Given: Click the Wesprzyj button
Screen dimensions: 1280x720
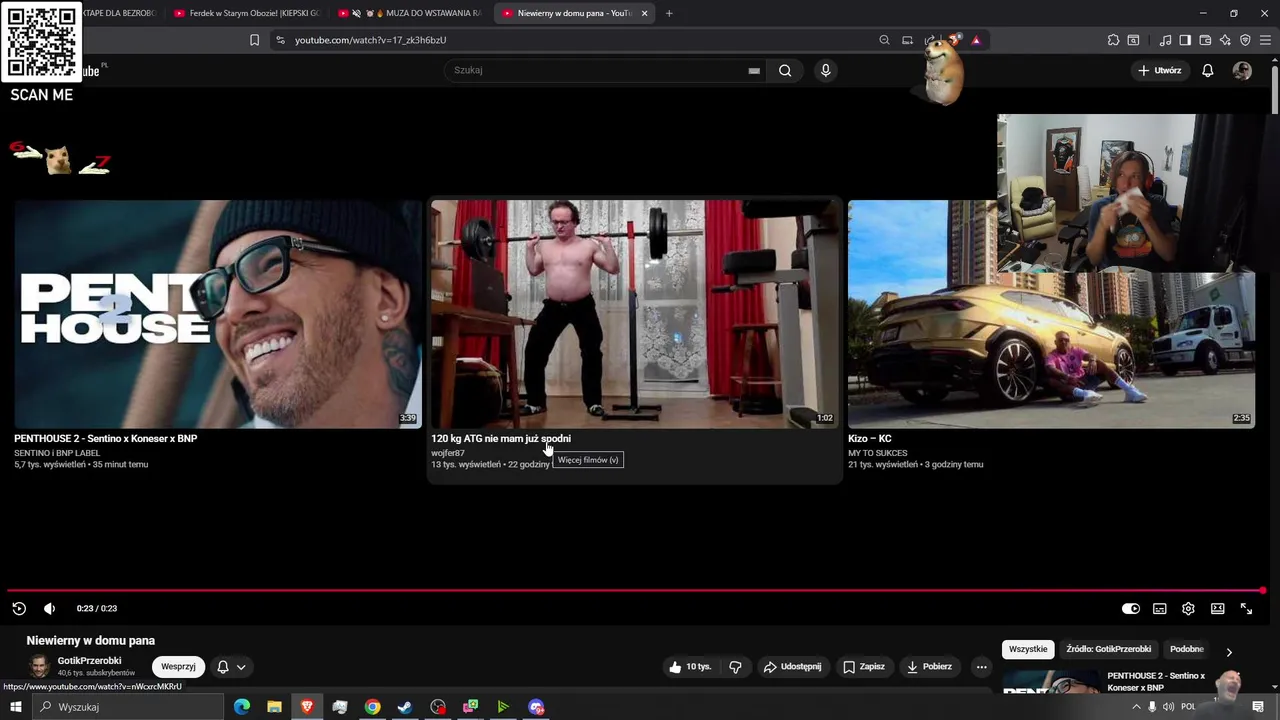Looking at the screenshot, I should click(178, 667).
